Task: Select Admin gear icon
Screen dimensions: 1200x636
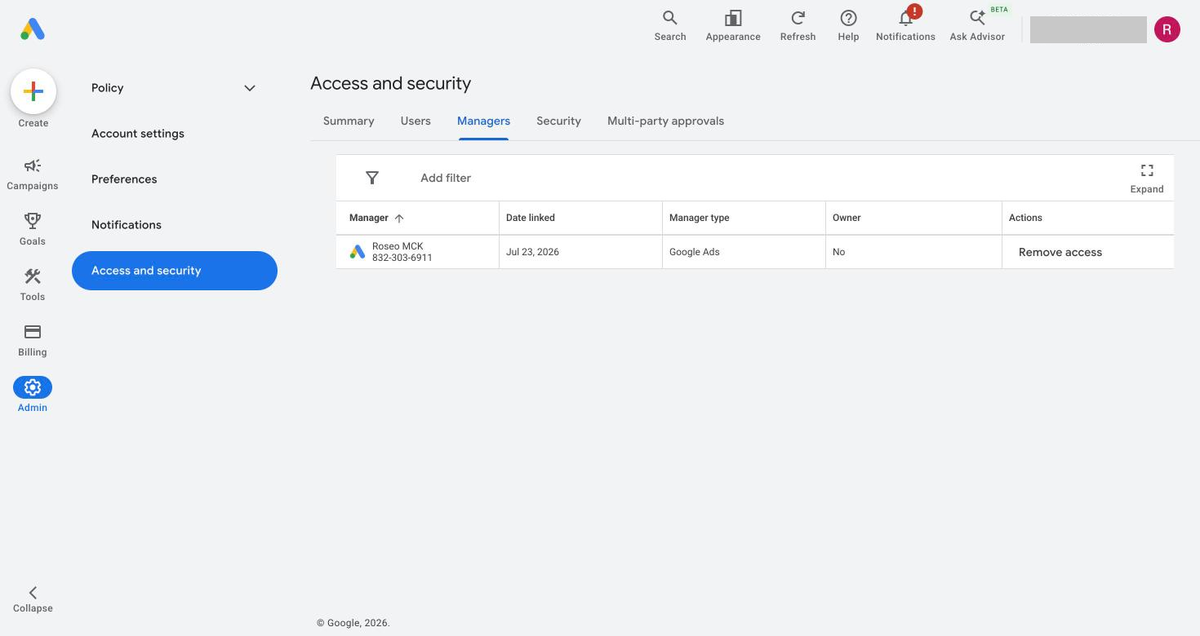Action: click(32, 387)
